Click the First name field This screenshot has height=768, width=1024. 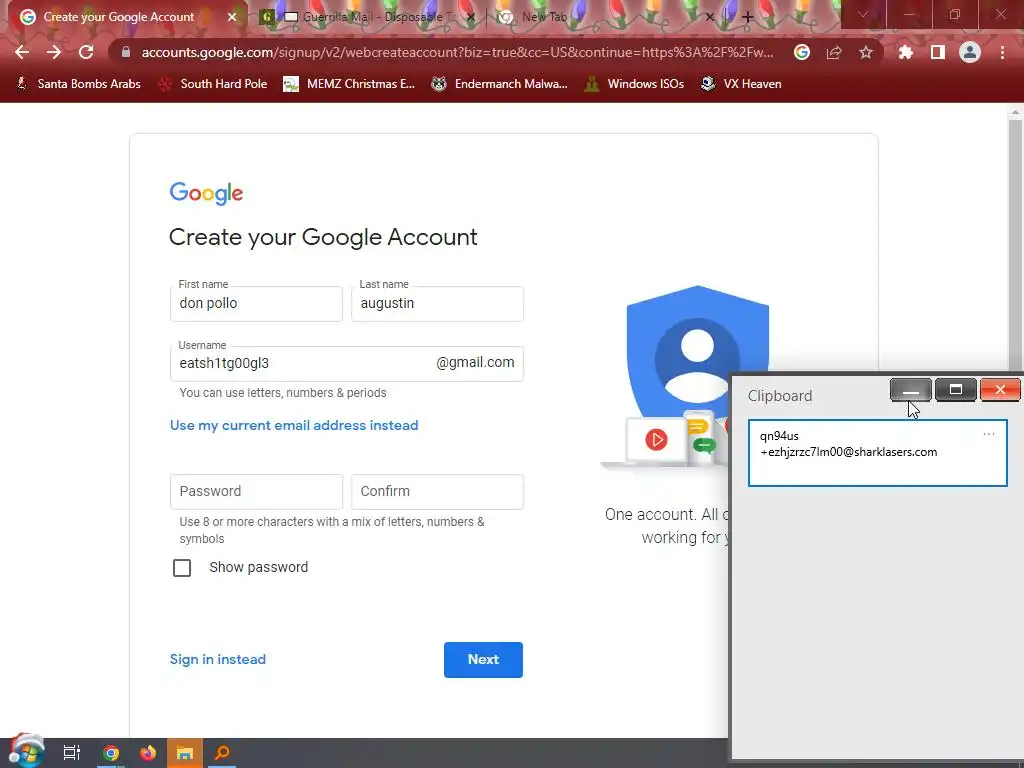click(x=256, y=304)
